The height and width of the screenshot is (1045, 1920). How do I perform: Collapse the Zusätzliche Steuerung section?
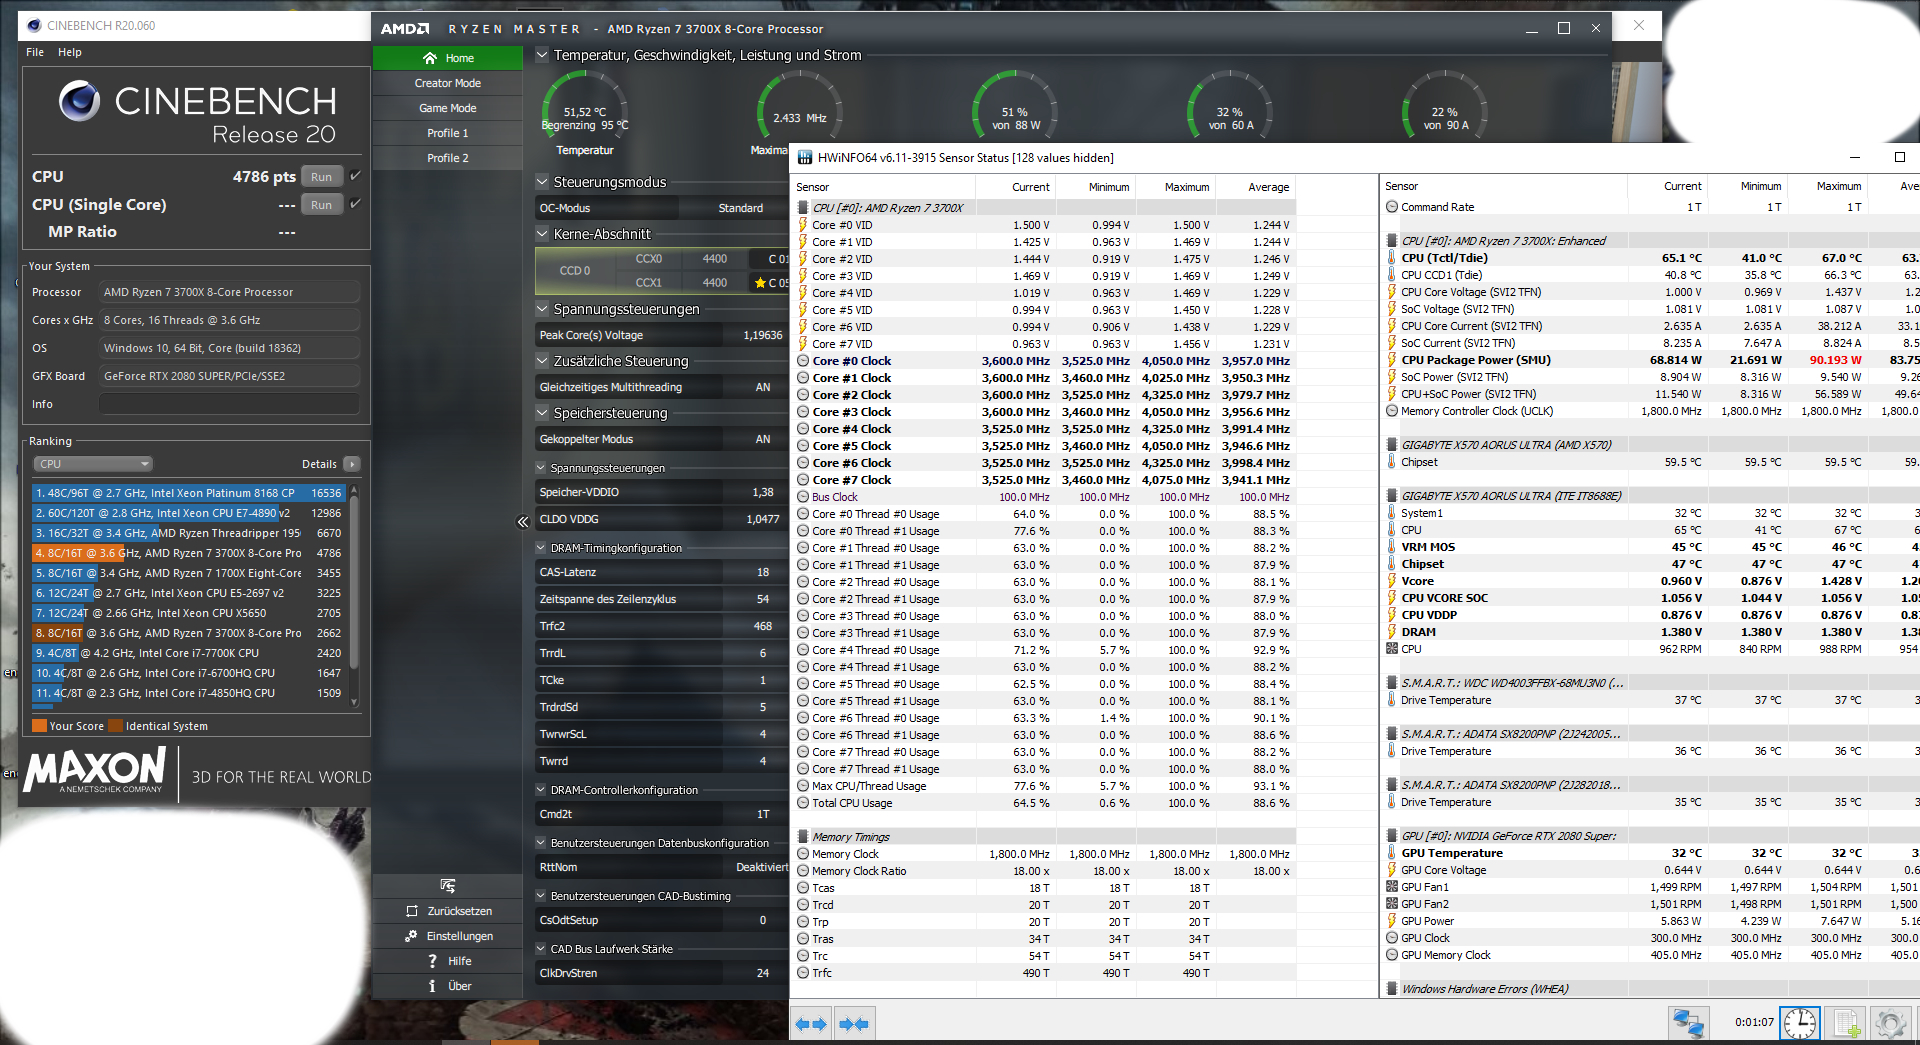[x=542, y=361]
